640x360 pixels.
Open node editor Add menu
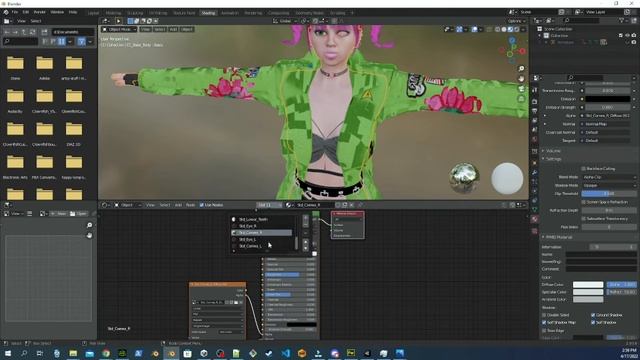[x=178, y=205]
